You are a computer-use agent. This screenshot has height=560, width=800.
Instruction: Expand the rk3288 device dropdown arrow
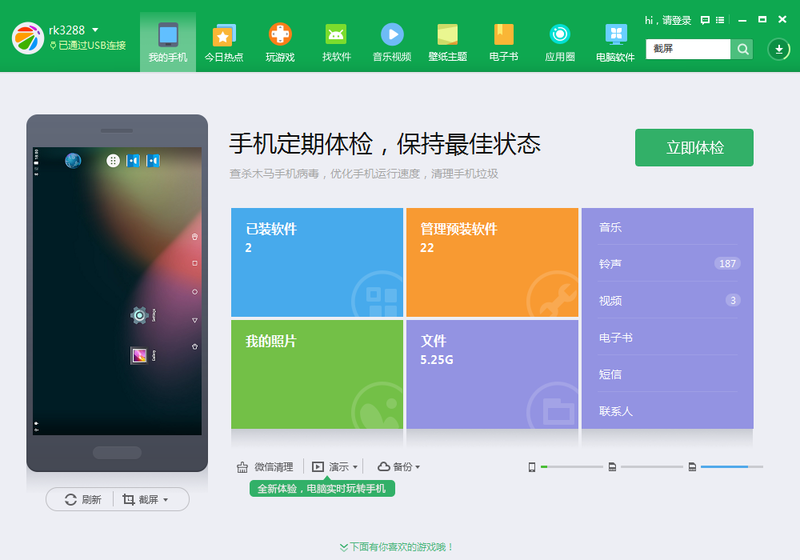click(x=96, y=31)
